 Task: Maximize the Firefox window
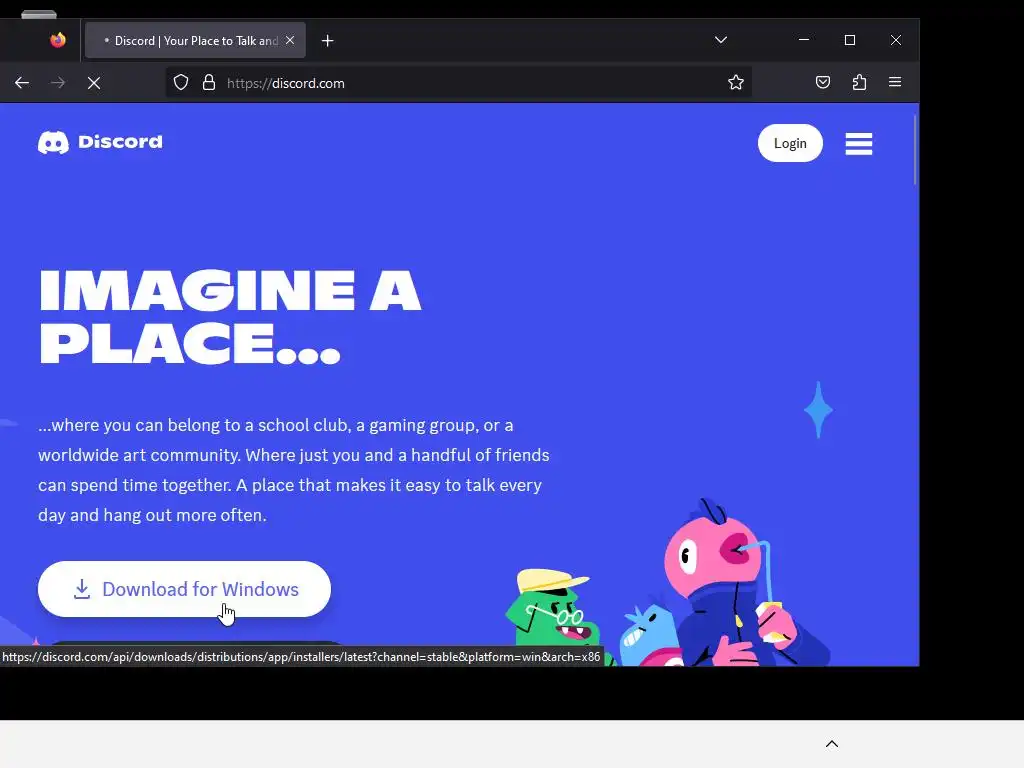click(850, 40)
